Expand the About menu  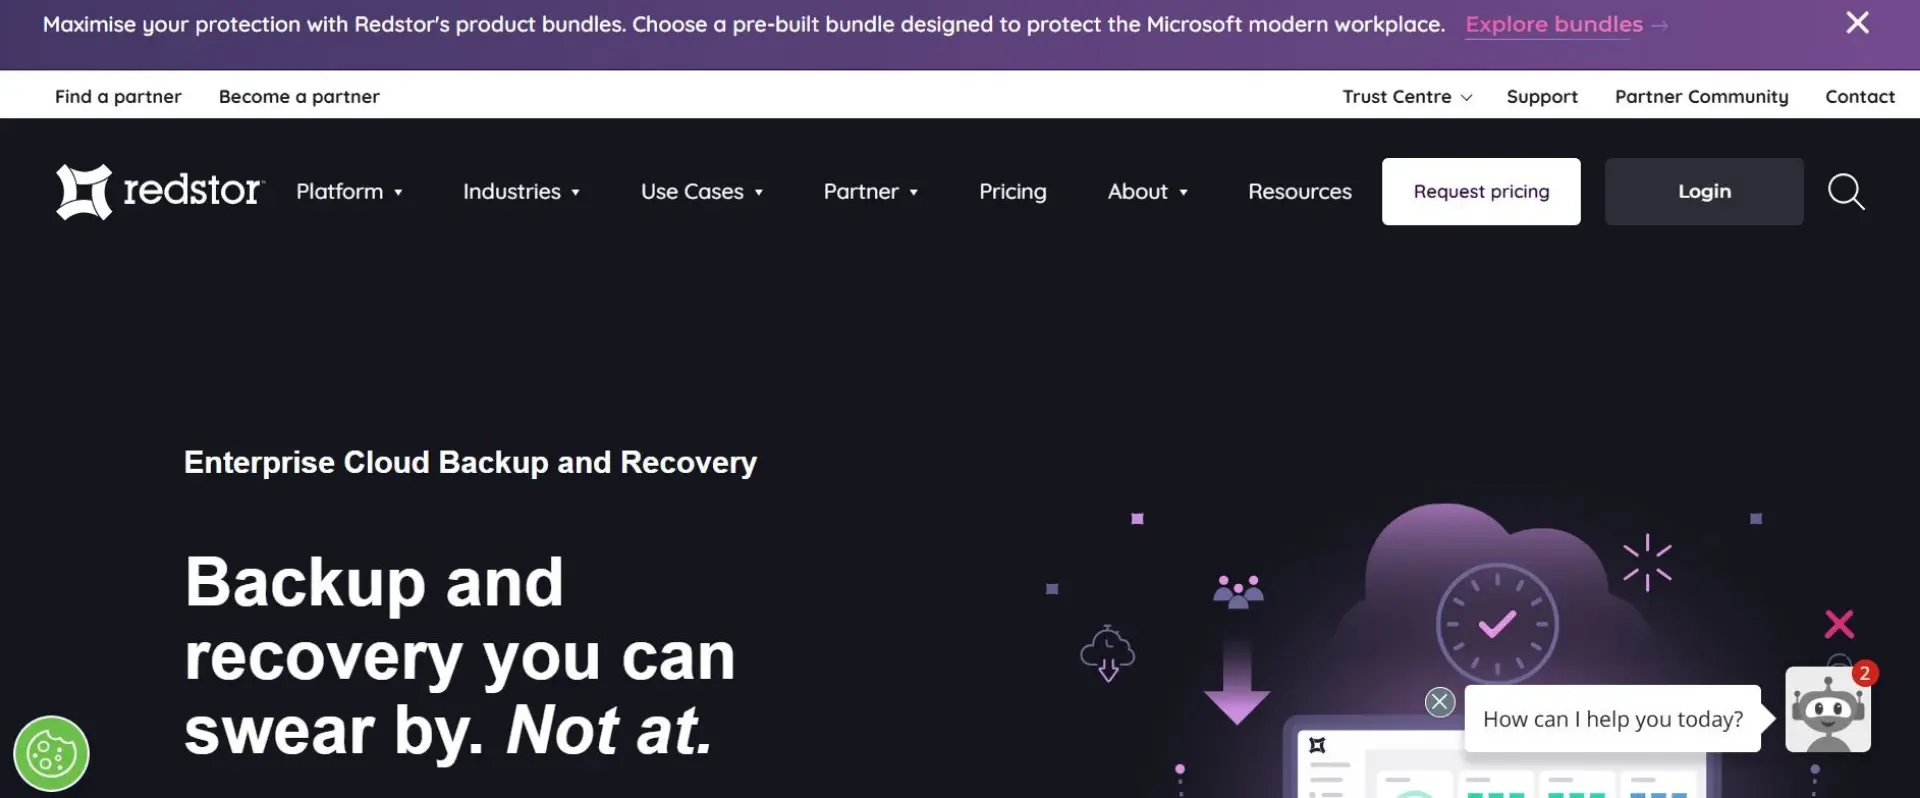click(1148, 191)
